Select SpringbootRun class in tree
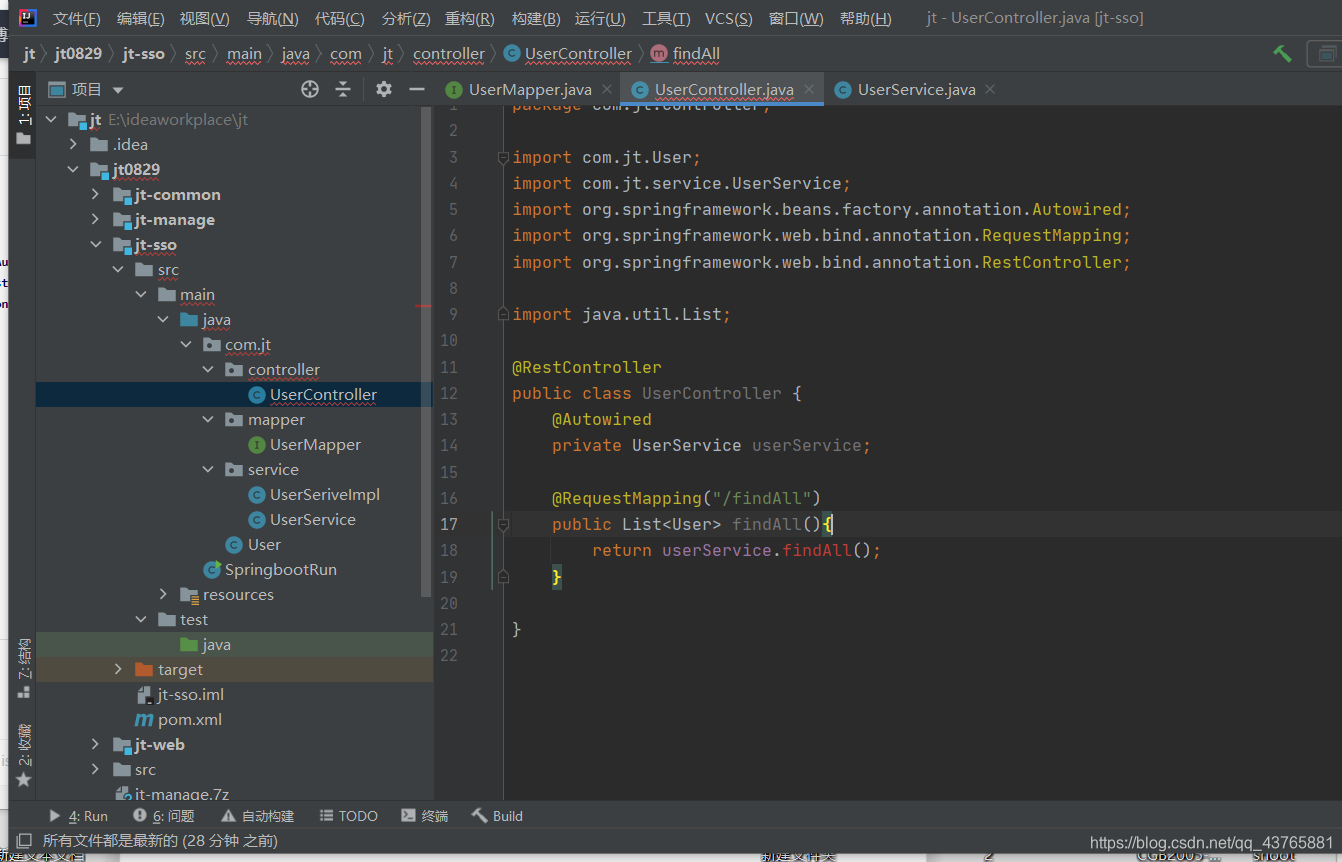 [x=280, y=570]
